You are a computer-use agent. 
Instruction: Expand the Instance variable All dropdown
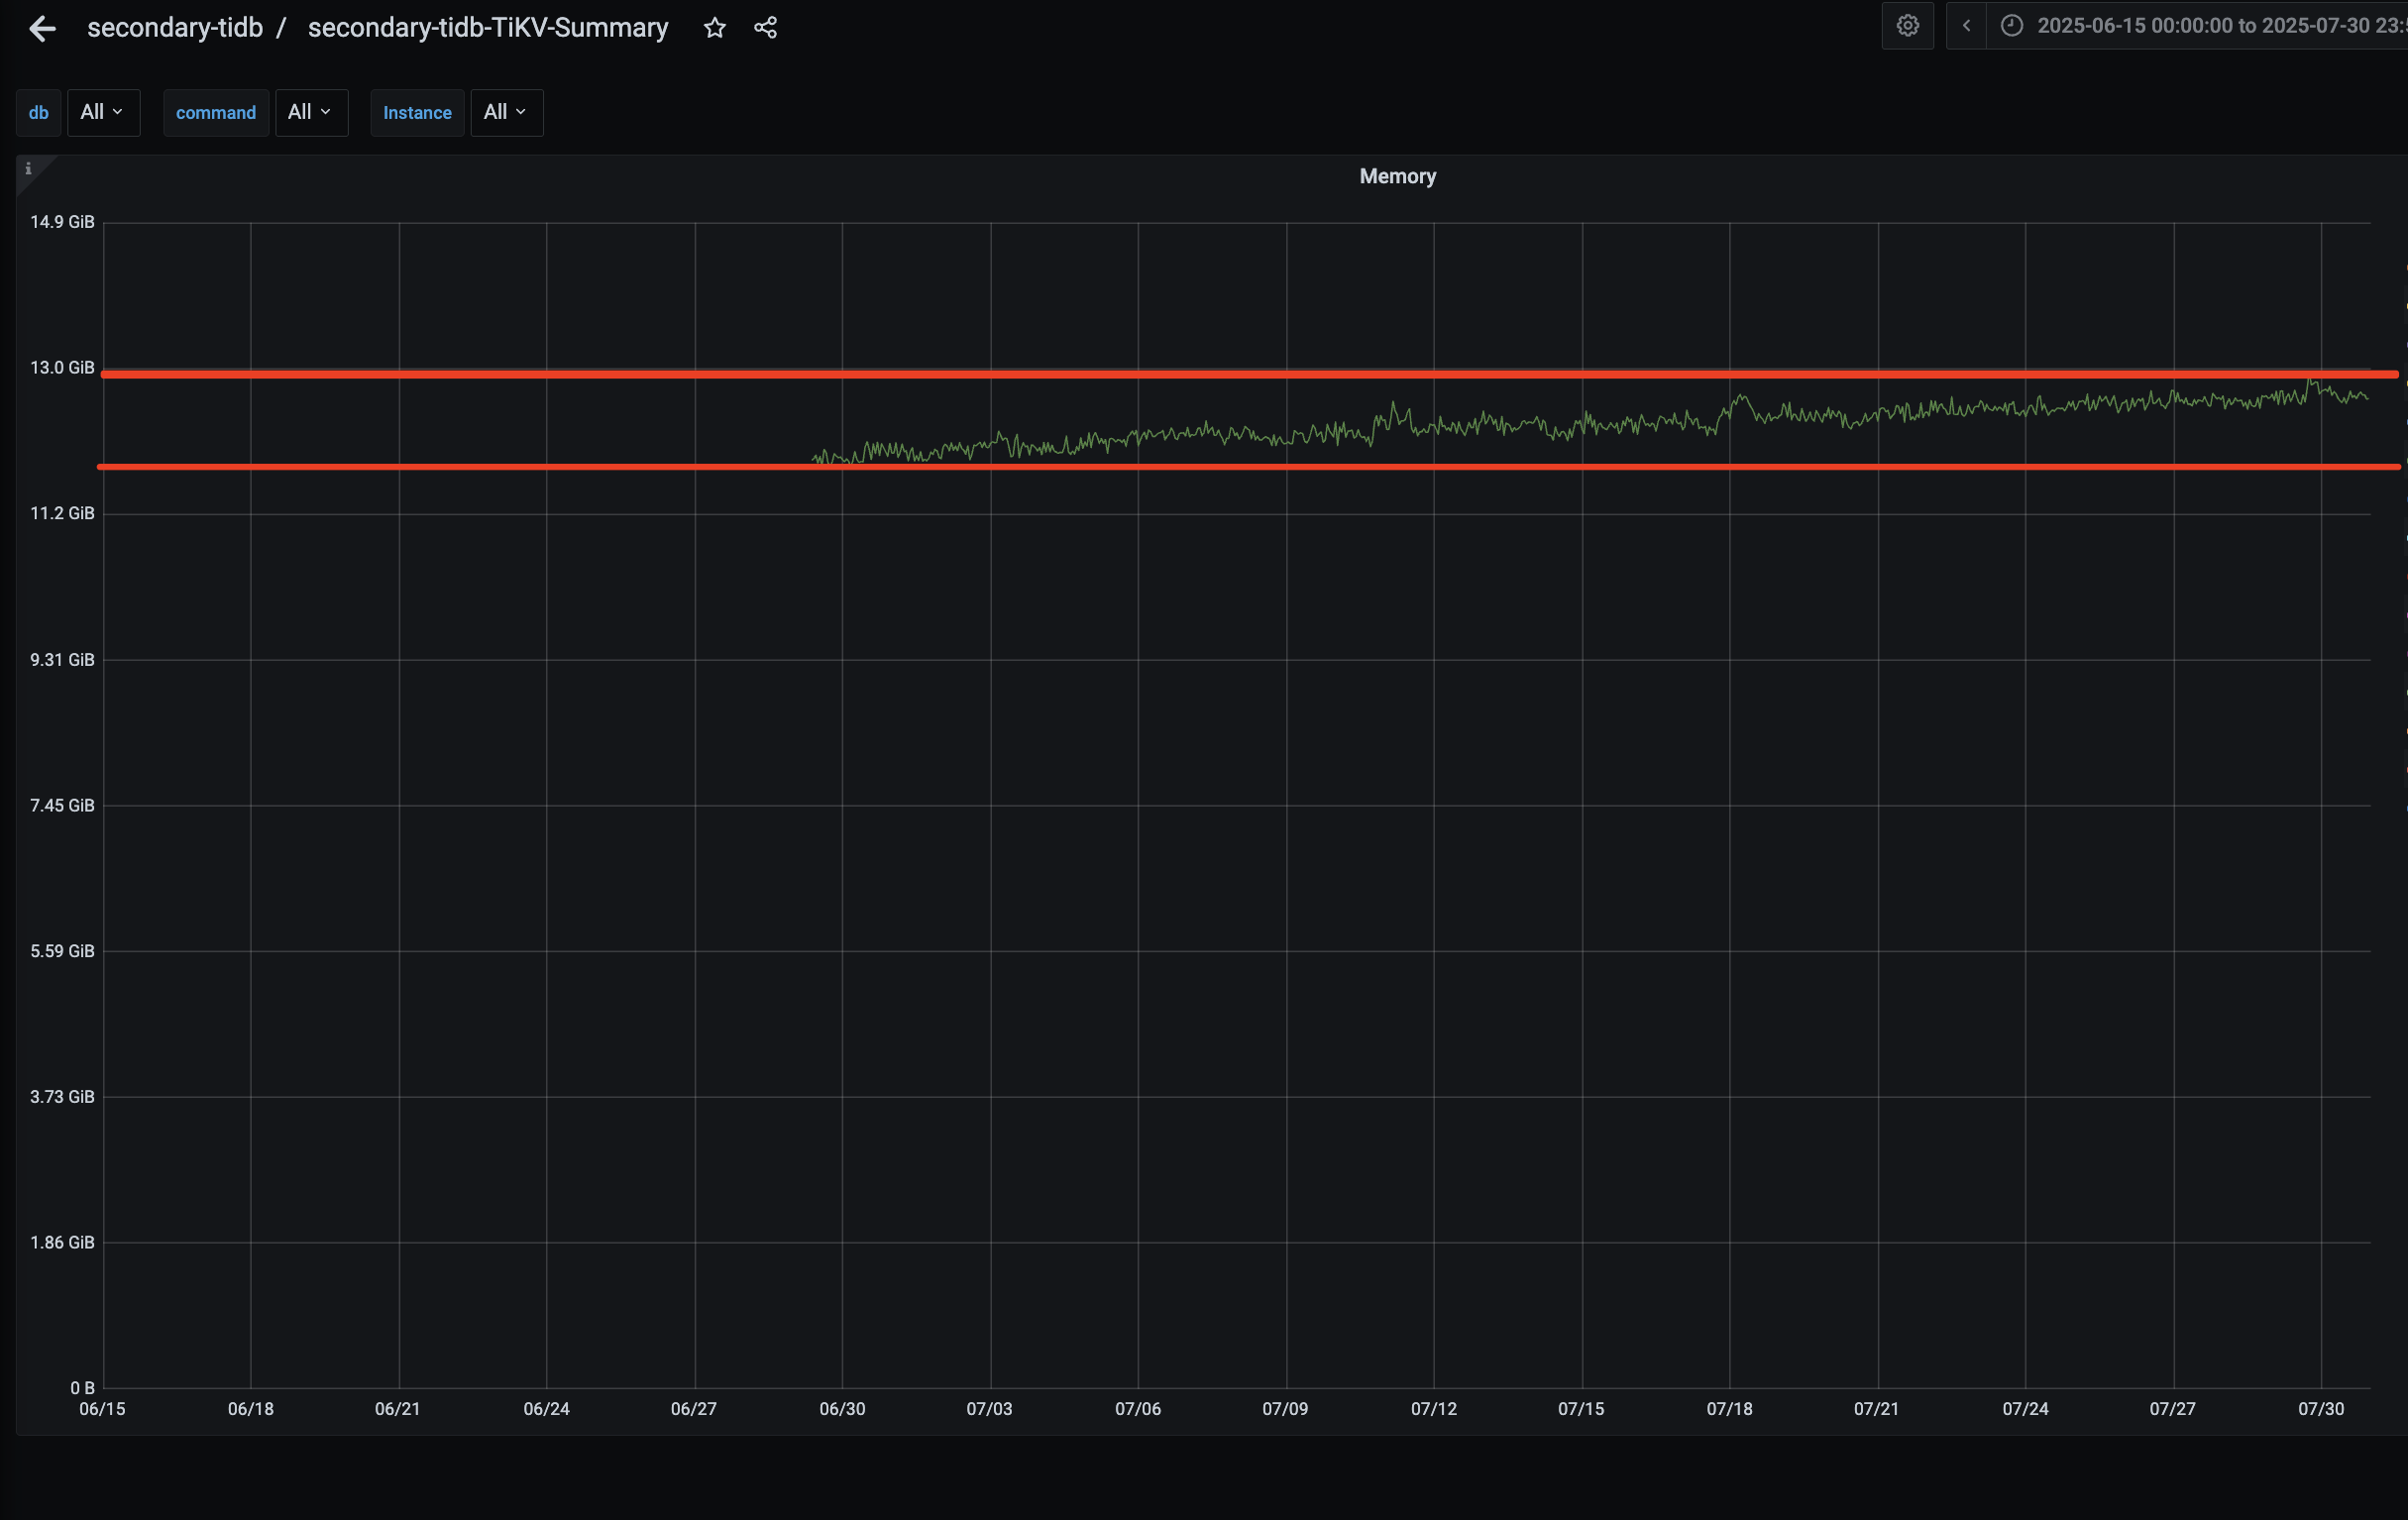point(506,112)
